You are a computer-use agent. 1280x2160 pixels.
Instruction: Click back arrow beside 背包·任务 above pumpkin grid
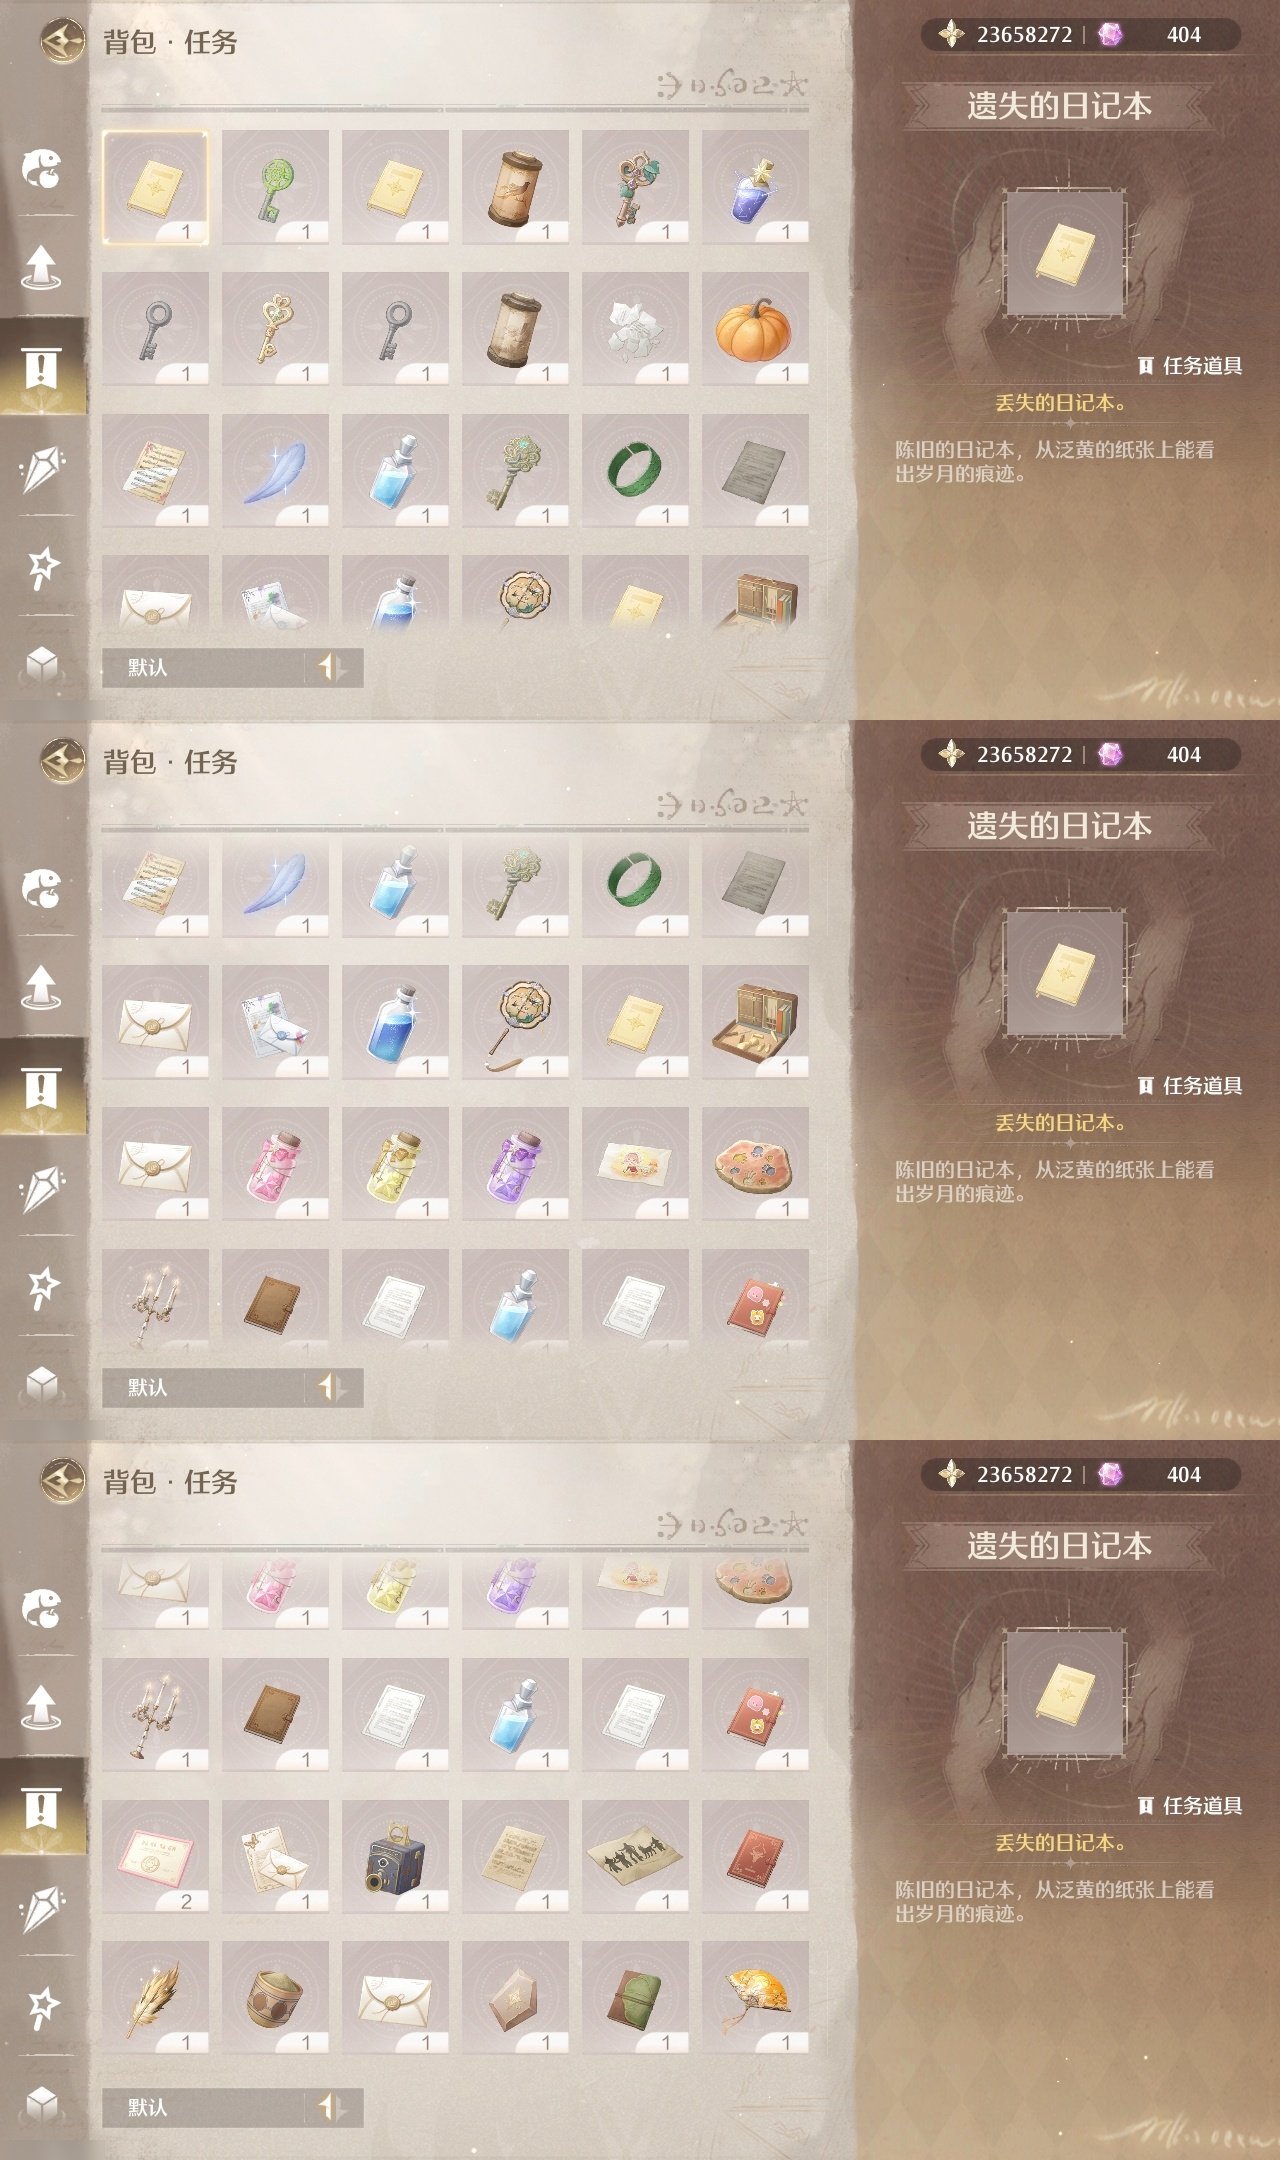(x=62, y=41)
